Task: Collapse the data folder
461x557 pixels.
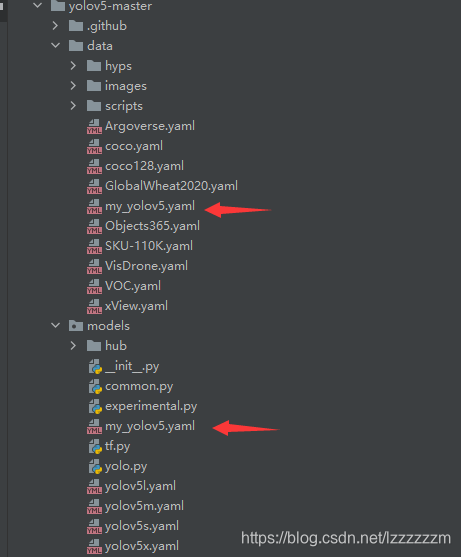Action: (x=55, y=45)
